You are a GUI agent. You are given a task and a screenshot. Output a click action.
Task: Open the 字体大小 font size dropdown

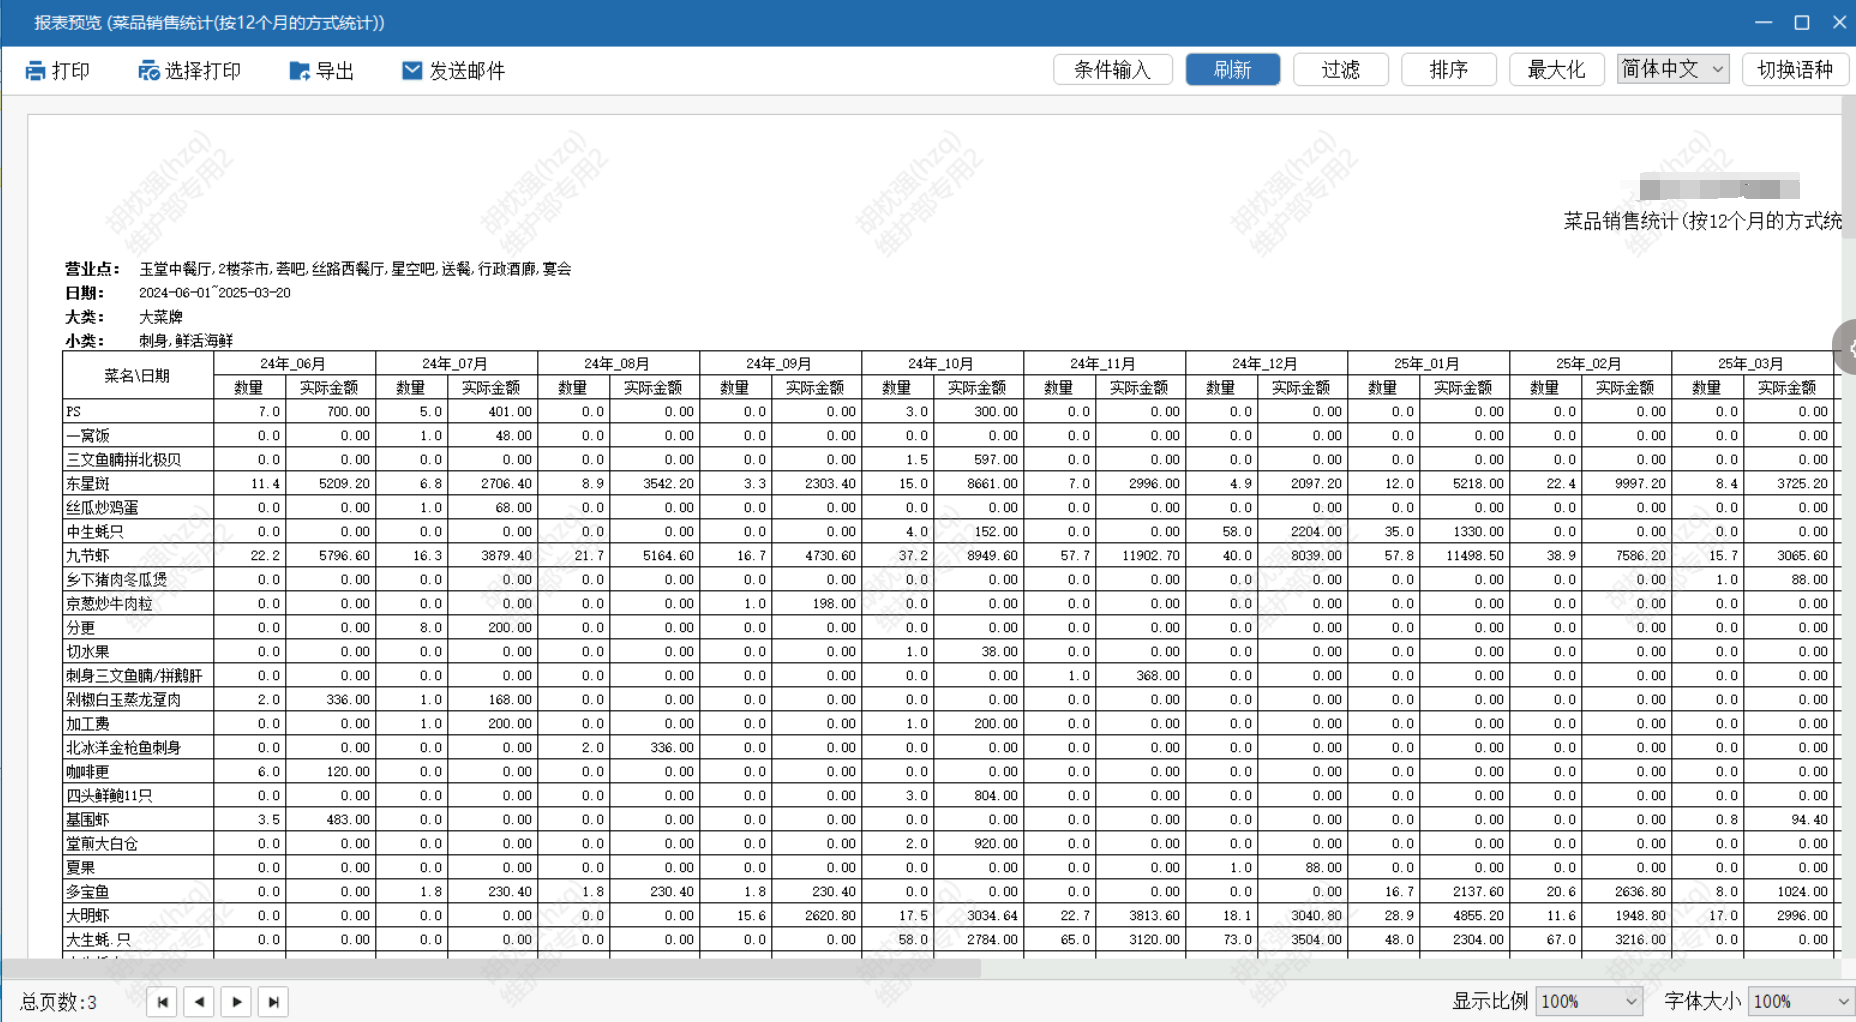coord(1801,1001)
